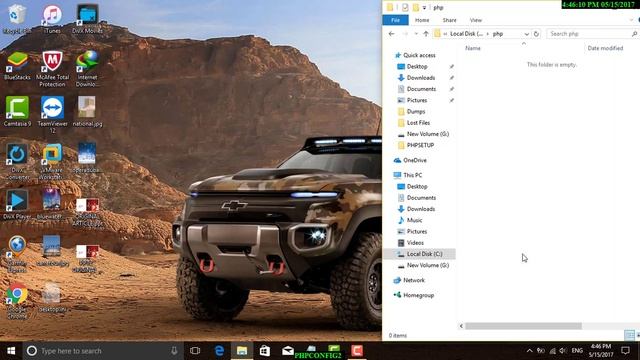Select Quick access in navigation pane

(x=419, y=55)
